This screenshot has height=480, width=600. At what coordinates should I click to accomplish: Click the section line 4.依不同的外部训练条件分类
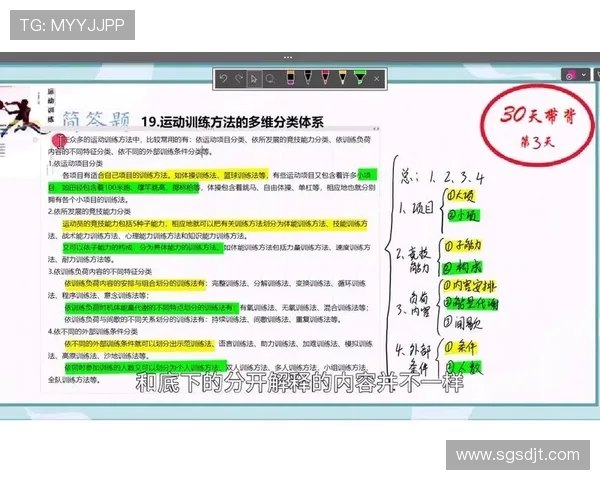click(93, 331)
